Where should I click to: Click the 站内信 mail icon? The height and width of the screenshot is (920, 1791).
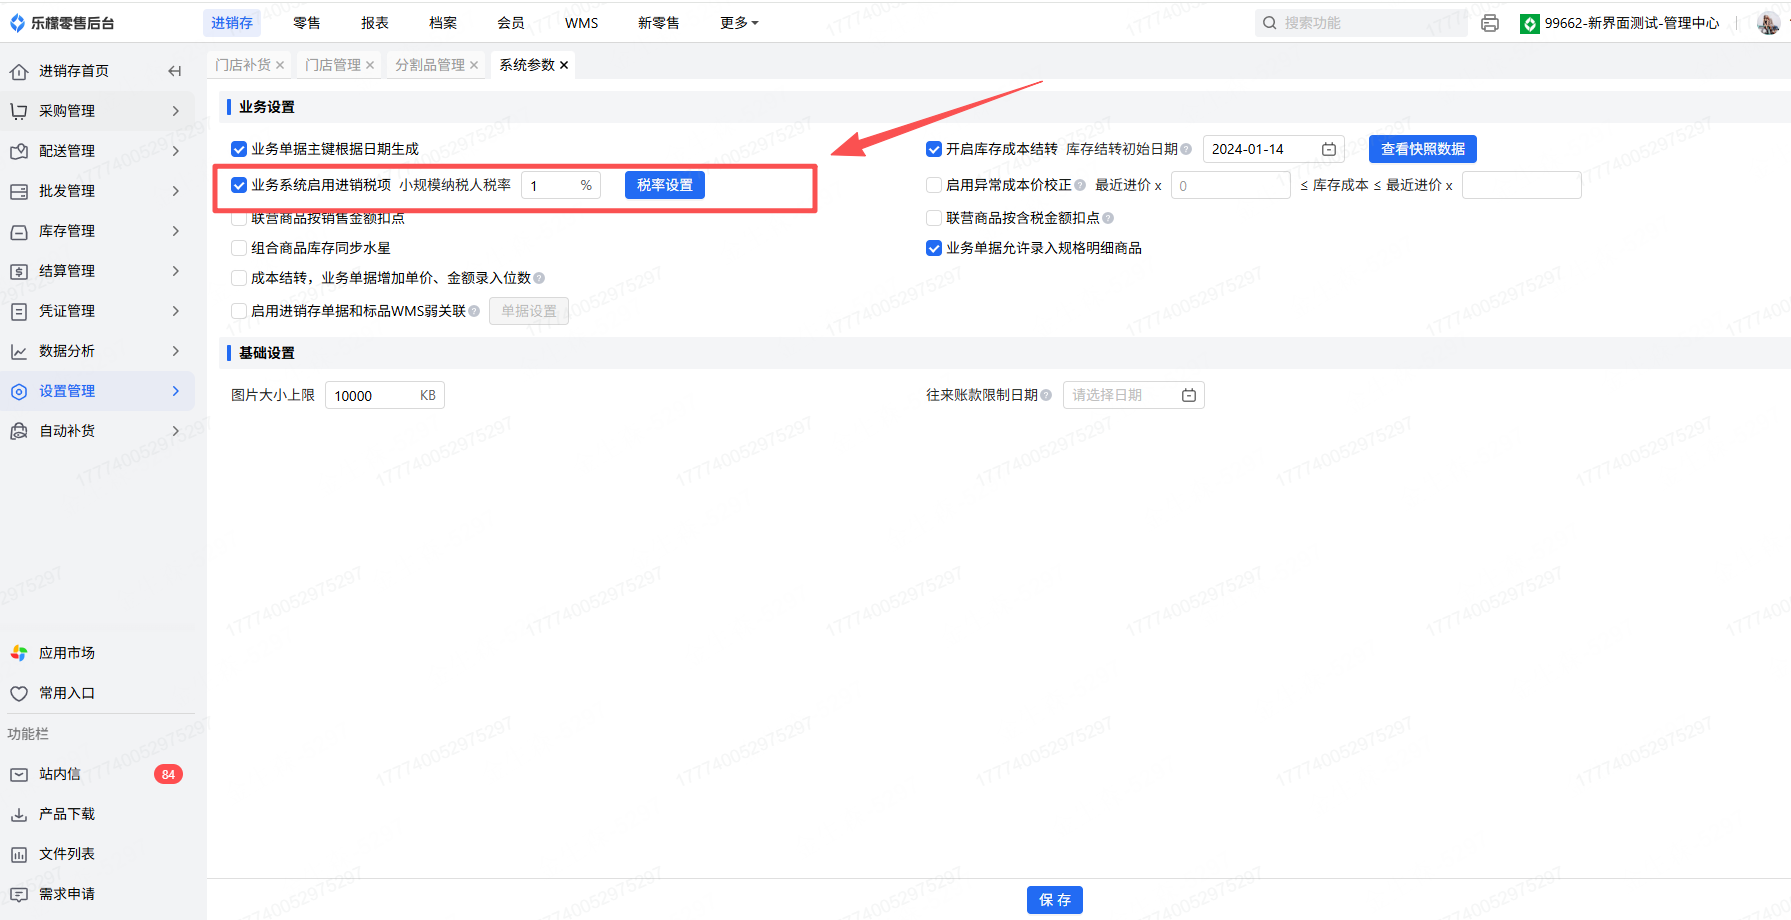tap(19, 774)
